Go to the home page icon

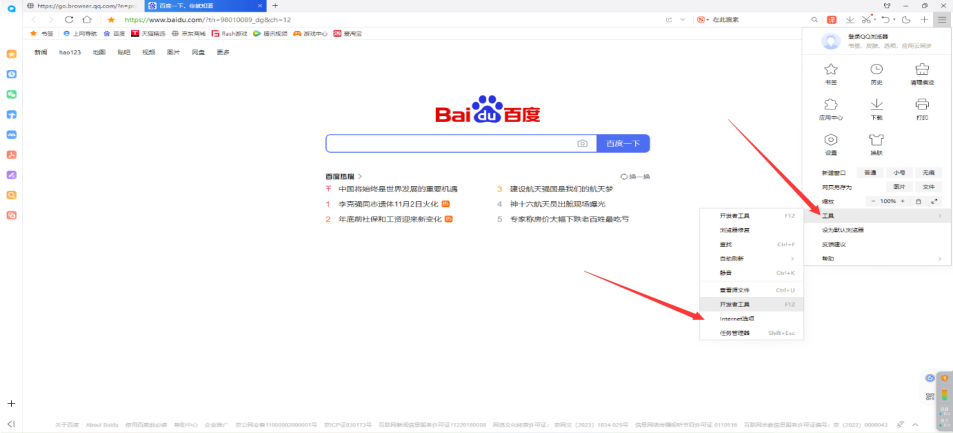87,19
